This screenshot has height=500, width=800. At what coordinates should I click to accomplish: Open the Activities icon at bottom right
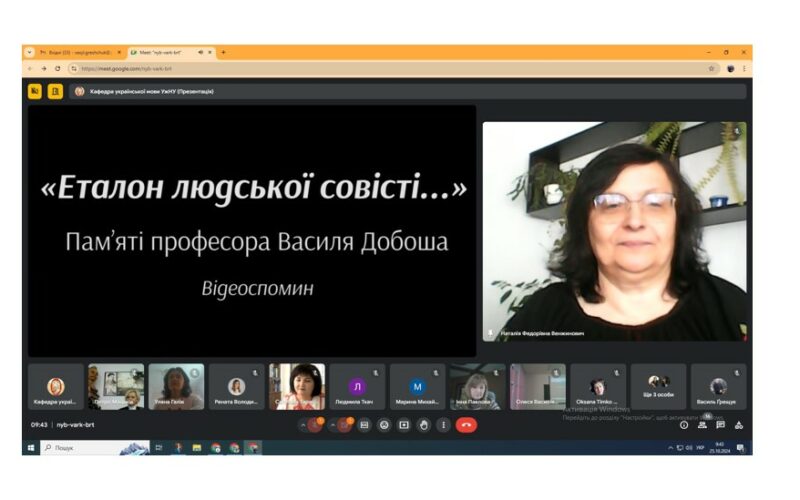[x=738, y=425]
